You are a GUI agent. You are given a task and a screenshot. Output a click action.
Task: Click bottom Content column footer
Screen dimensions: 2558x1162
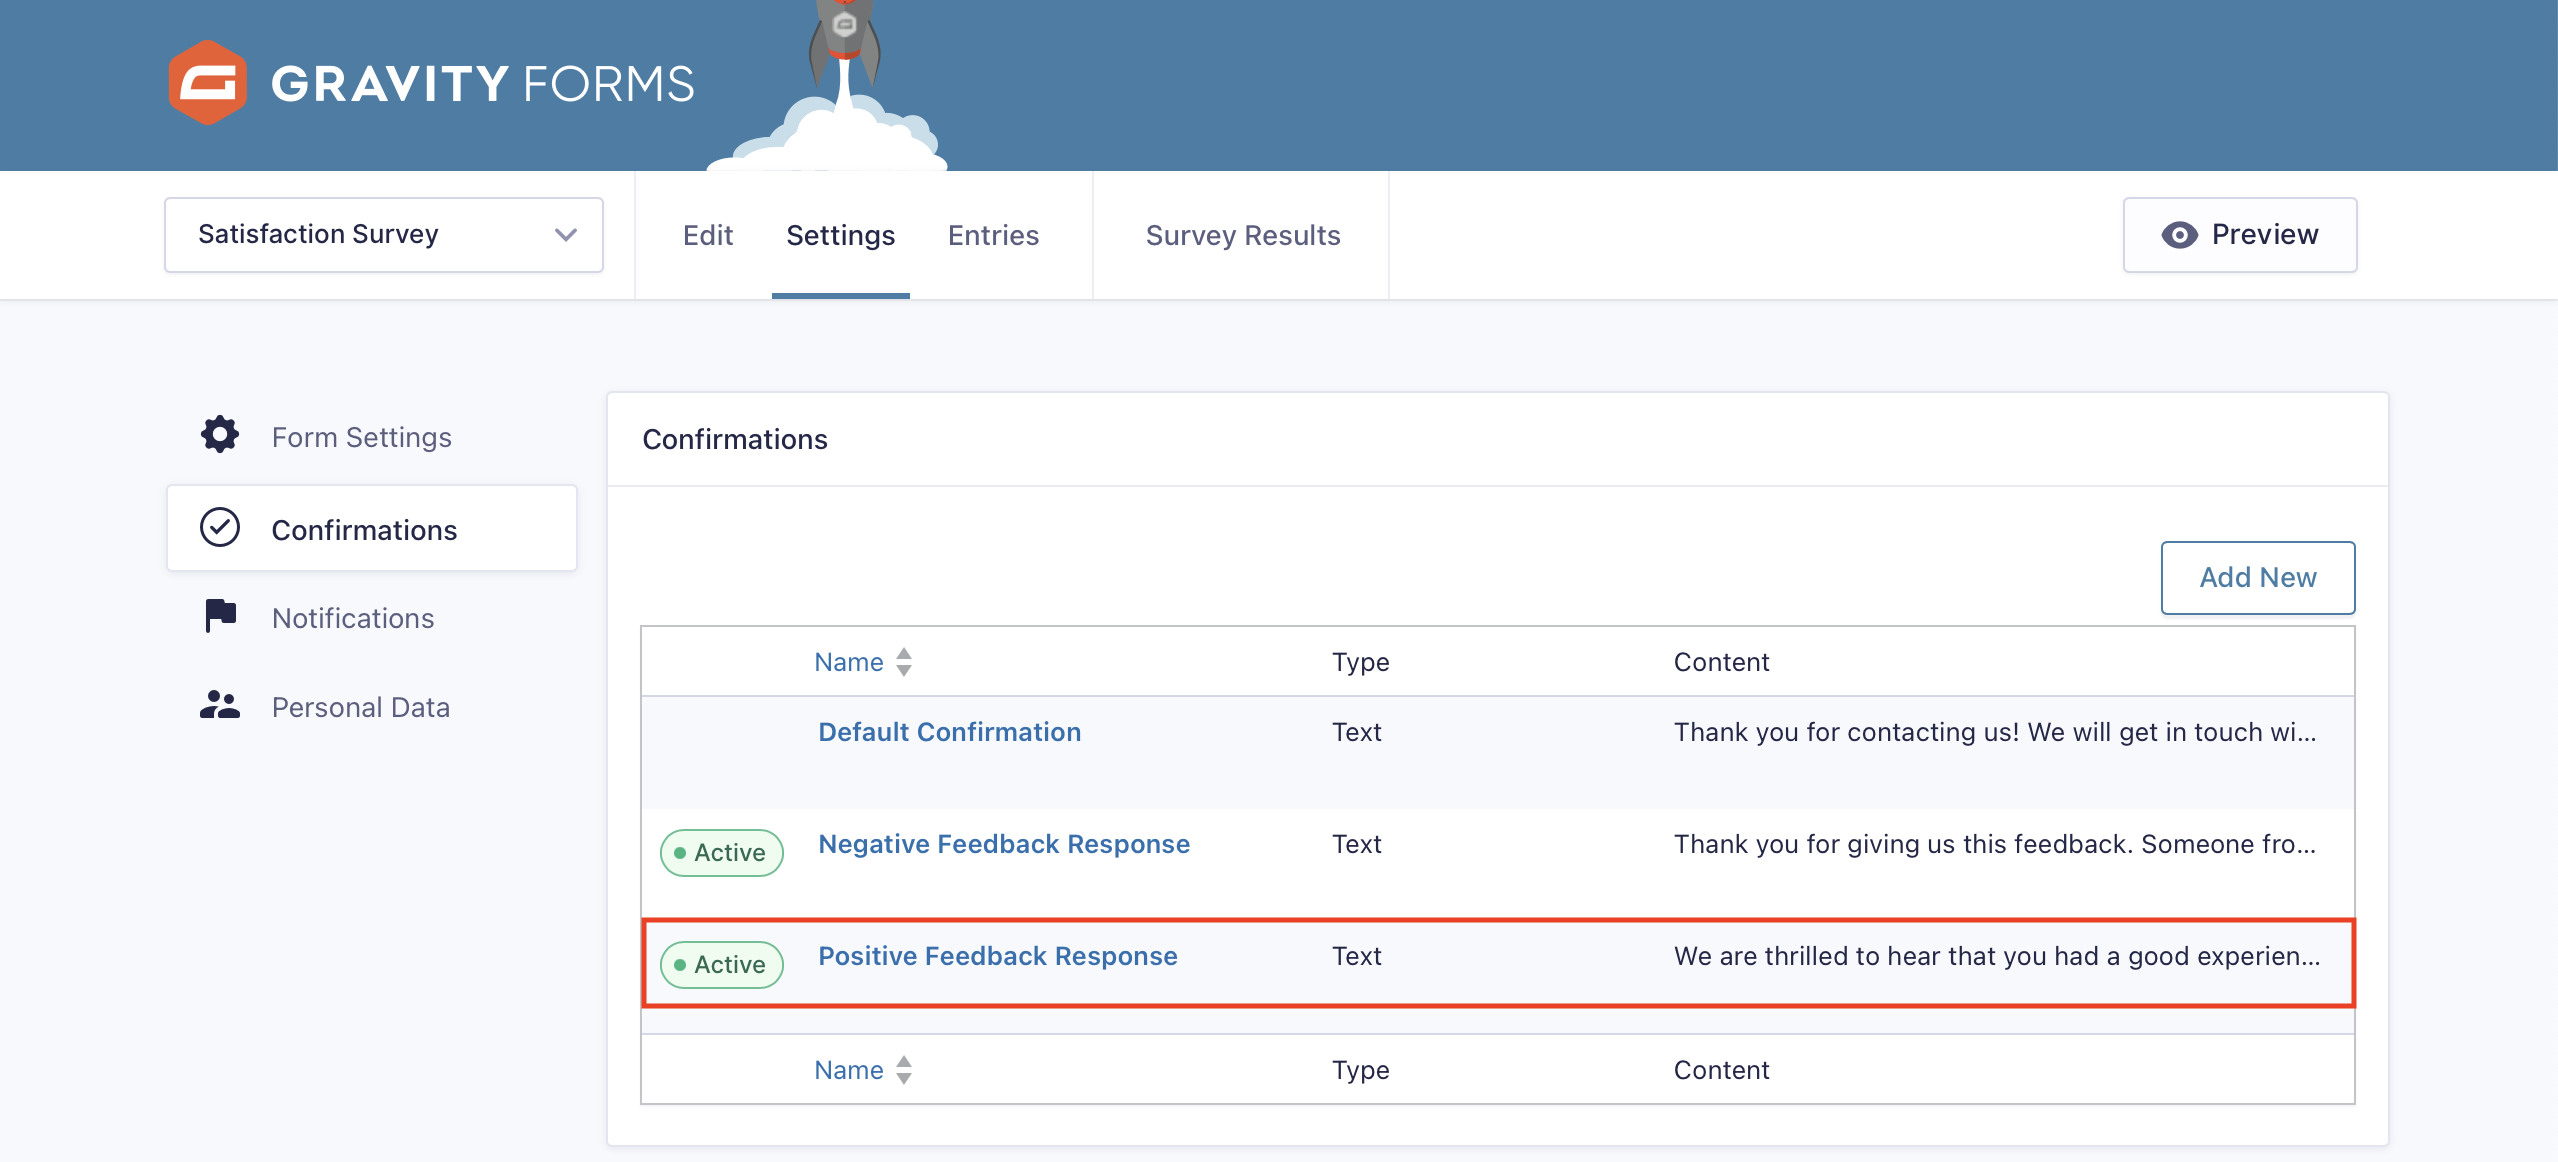(1722, 1070)
